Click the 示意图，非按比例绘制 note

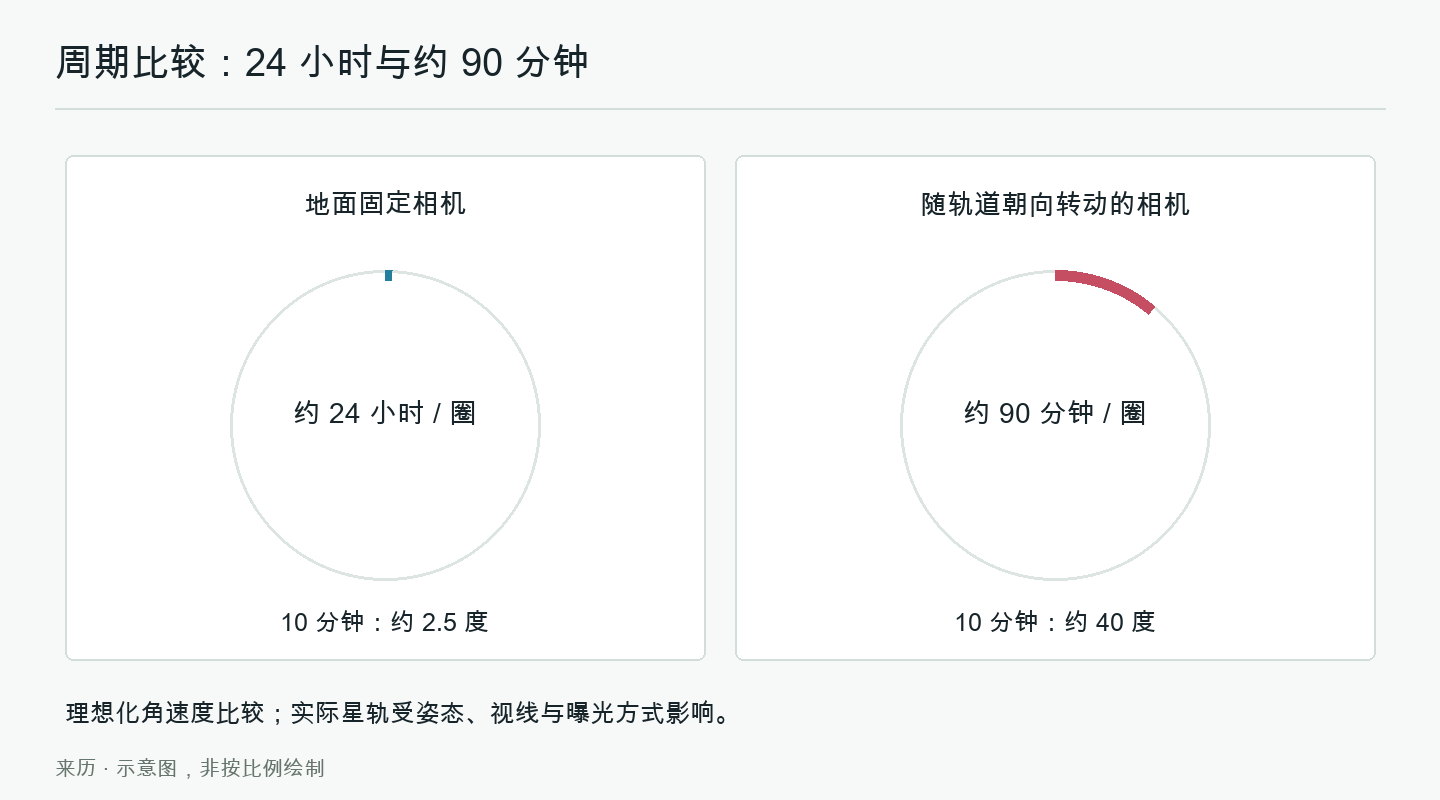(x=220, y=768)
